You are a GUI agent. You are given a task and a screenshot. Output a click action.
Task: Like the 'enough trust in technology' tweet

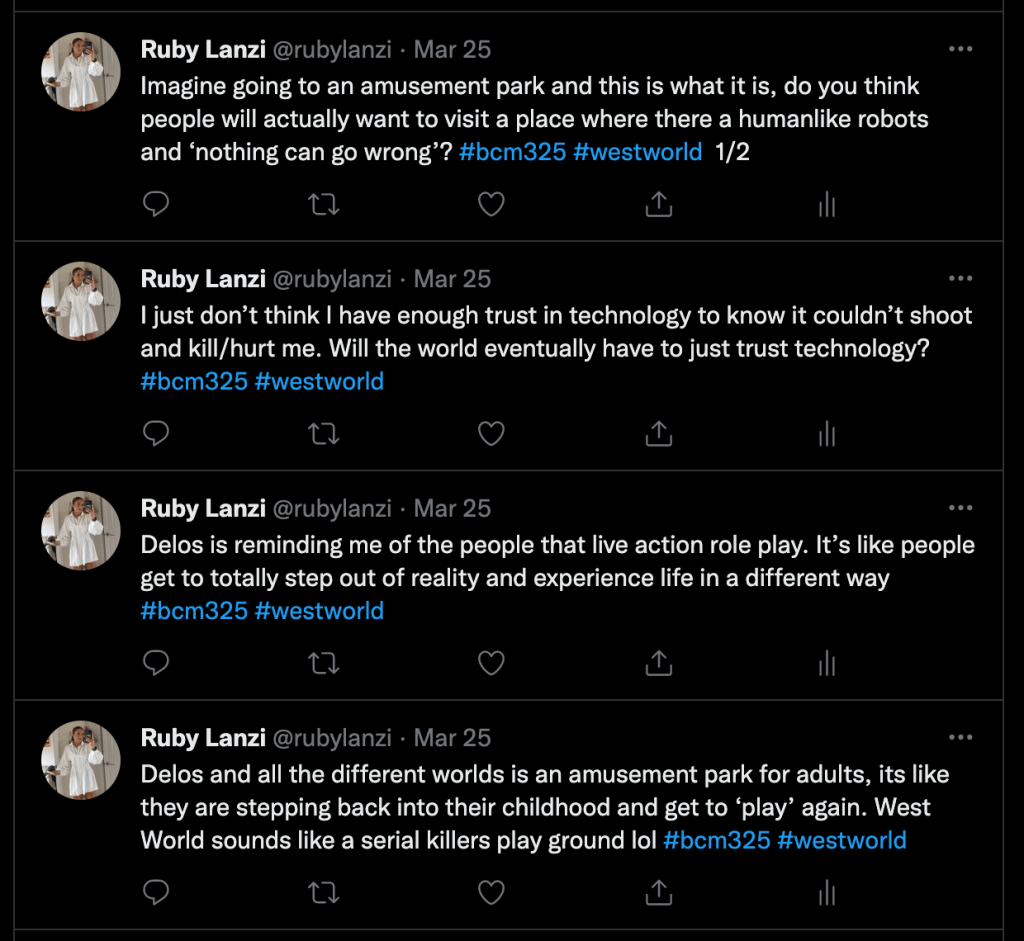click(x=490, y=433)
